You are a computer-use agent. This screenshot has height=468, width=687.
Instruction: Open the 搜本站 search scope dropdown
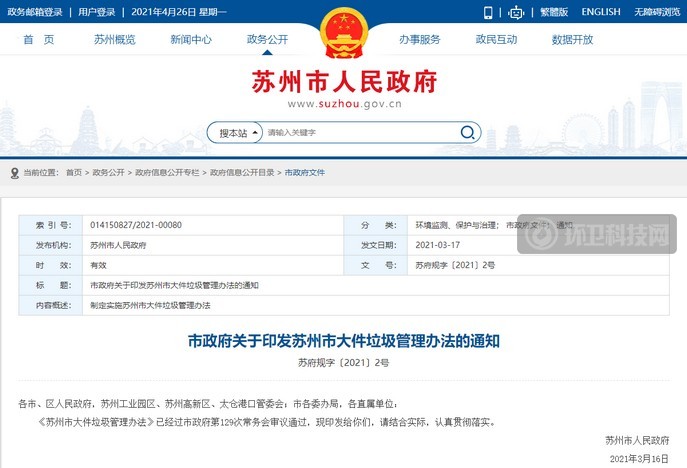(235, 133)
